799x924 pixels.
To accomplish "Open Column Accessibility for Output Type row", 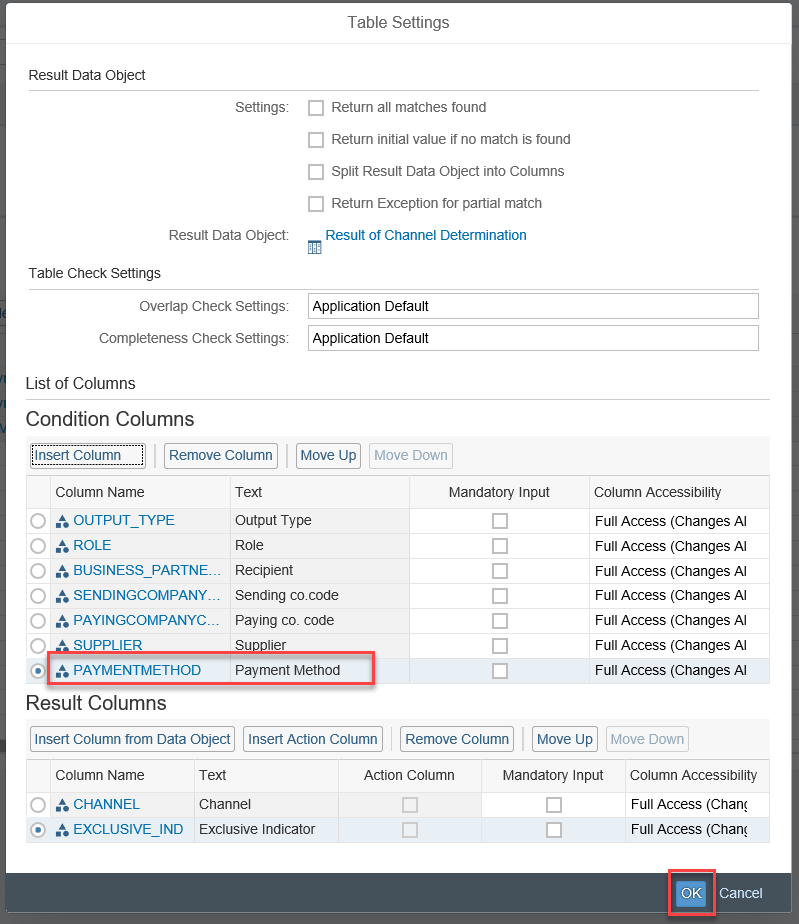I will click(x=679, y=522).
